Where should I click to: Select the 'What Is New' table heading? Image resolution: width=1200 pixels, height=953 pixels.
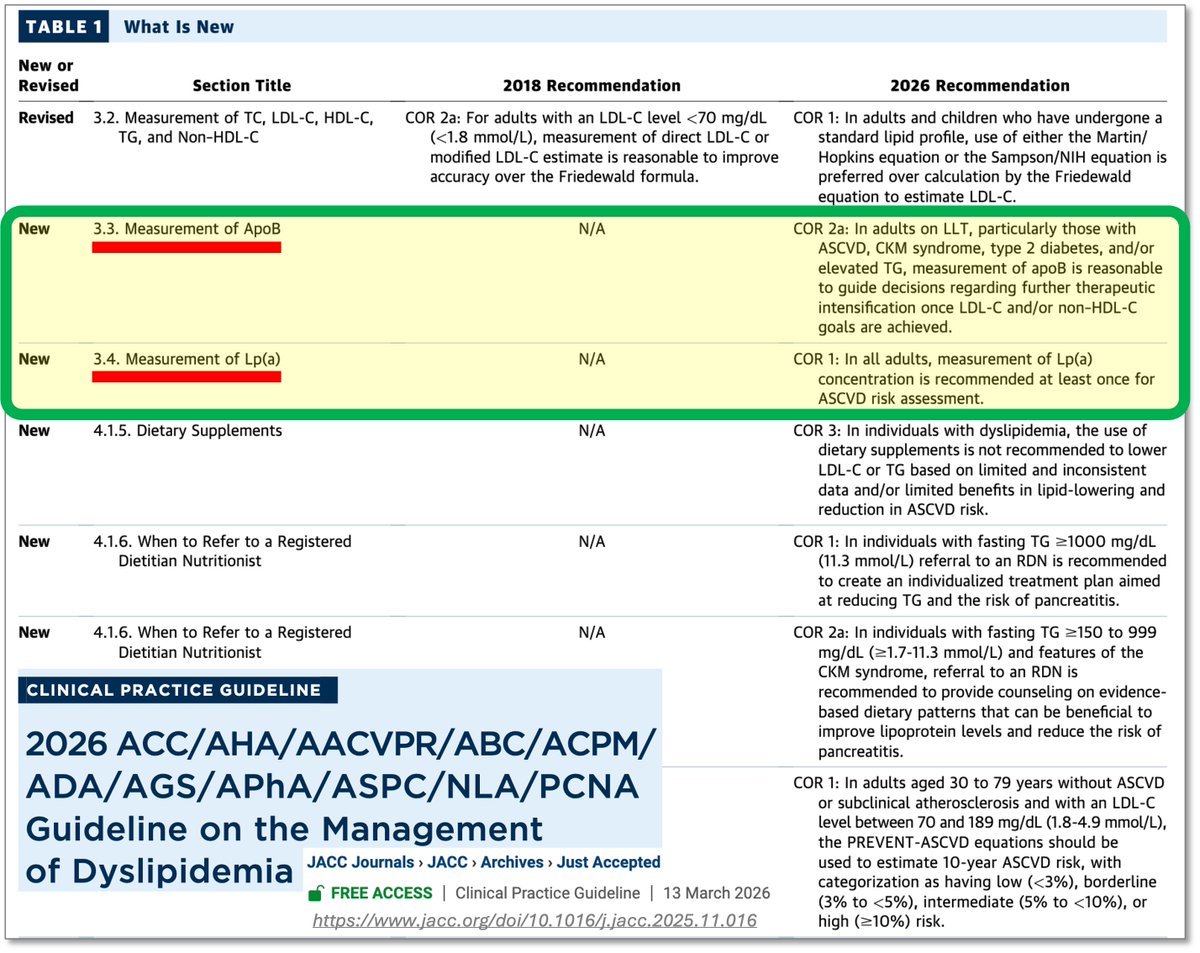tap(178, 28)
